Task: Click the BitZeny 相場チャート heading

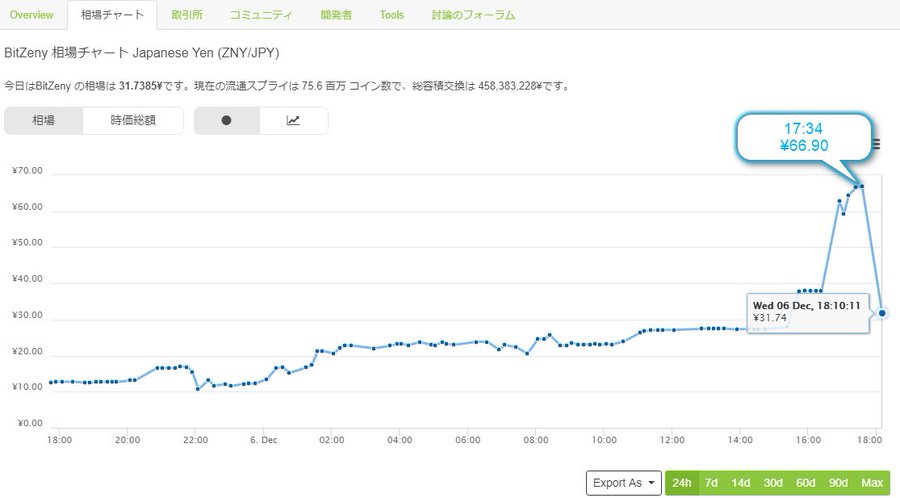Action: click(x=142, y=53)
